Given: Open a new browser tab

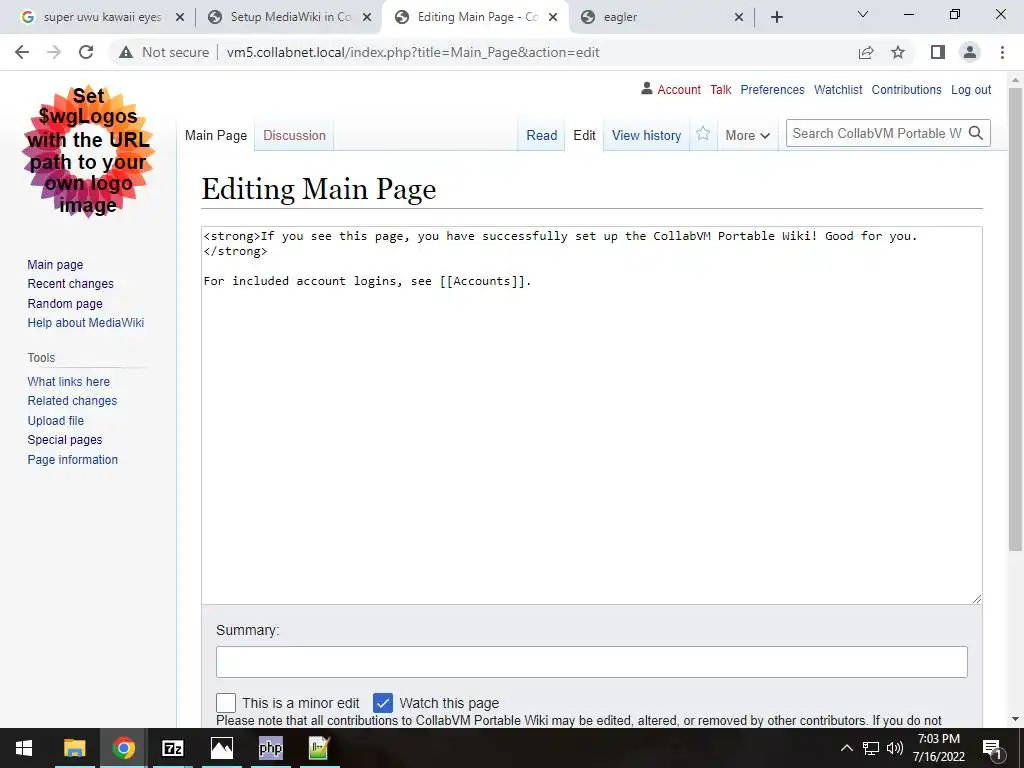Looking at the screenshot, I should pyautogui.click(x=776, y=17).
